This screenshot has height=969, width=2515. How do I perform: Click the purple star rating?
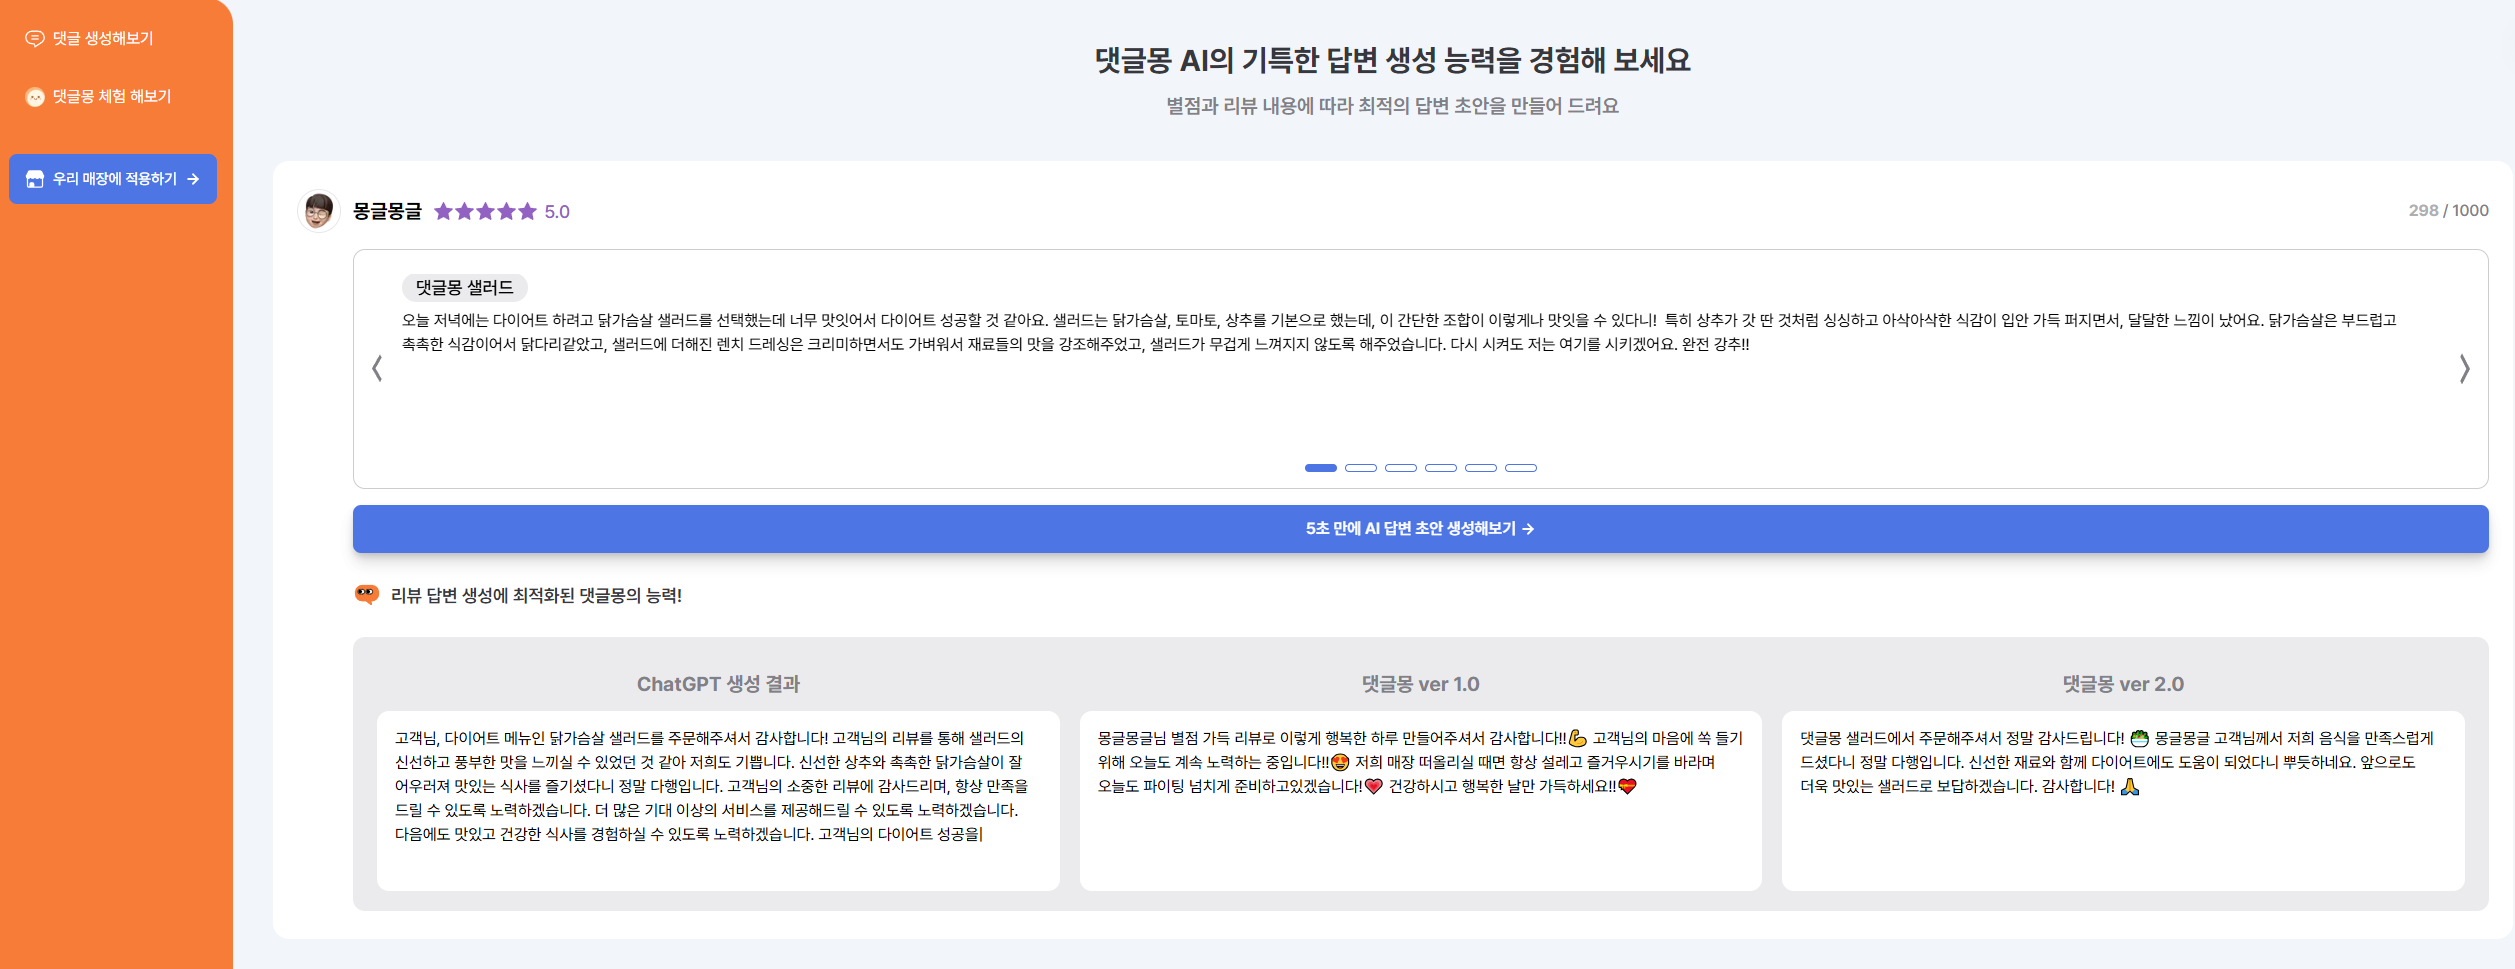click(486, 211)
